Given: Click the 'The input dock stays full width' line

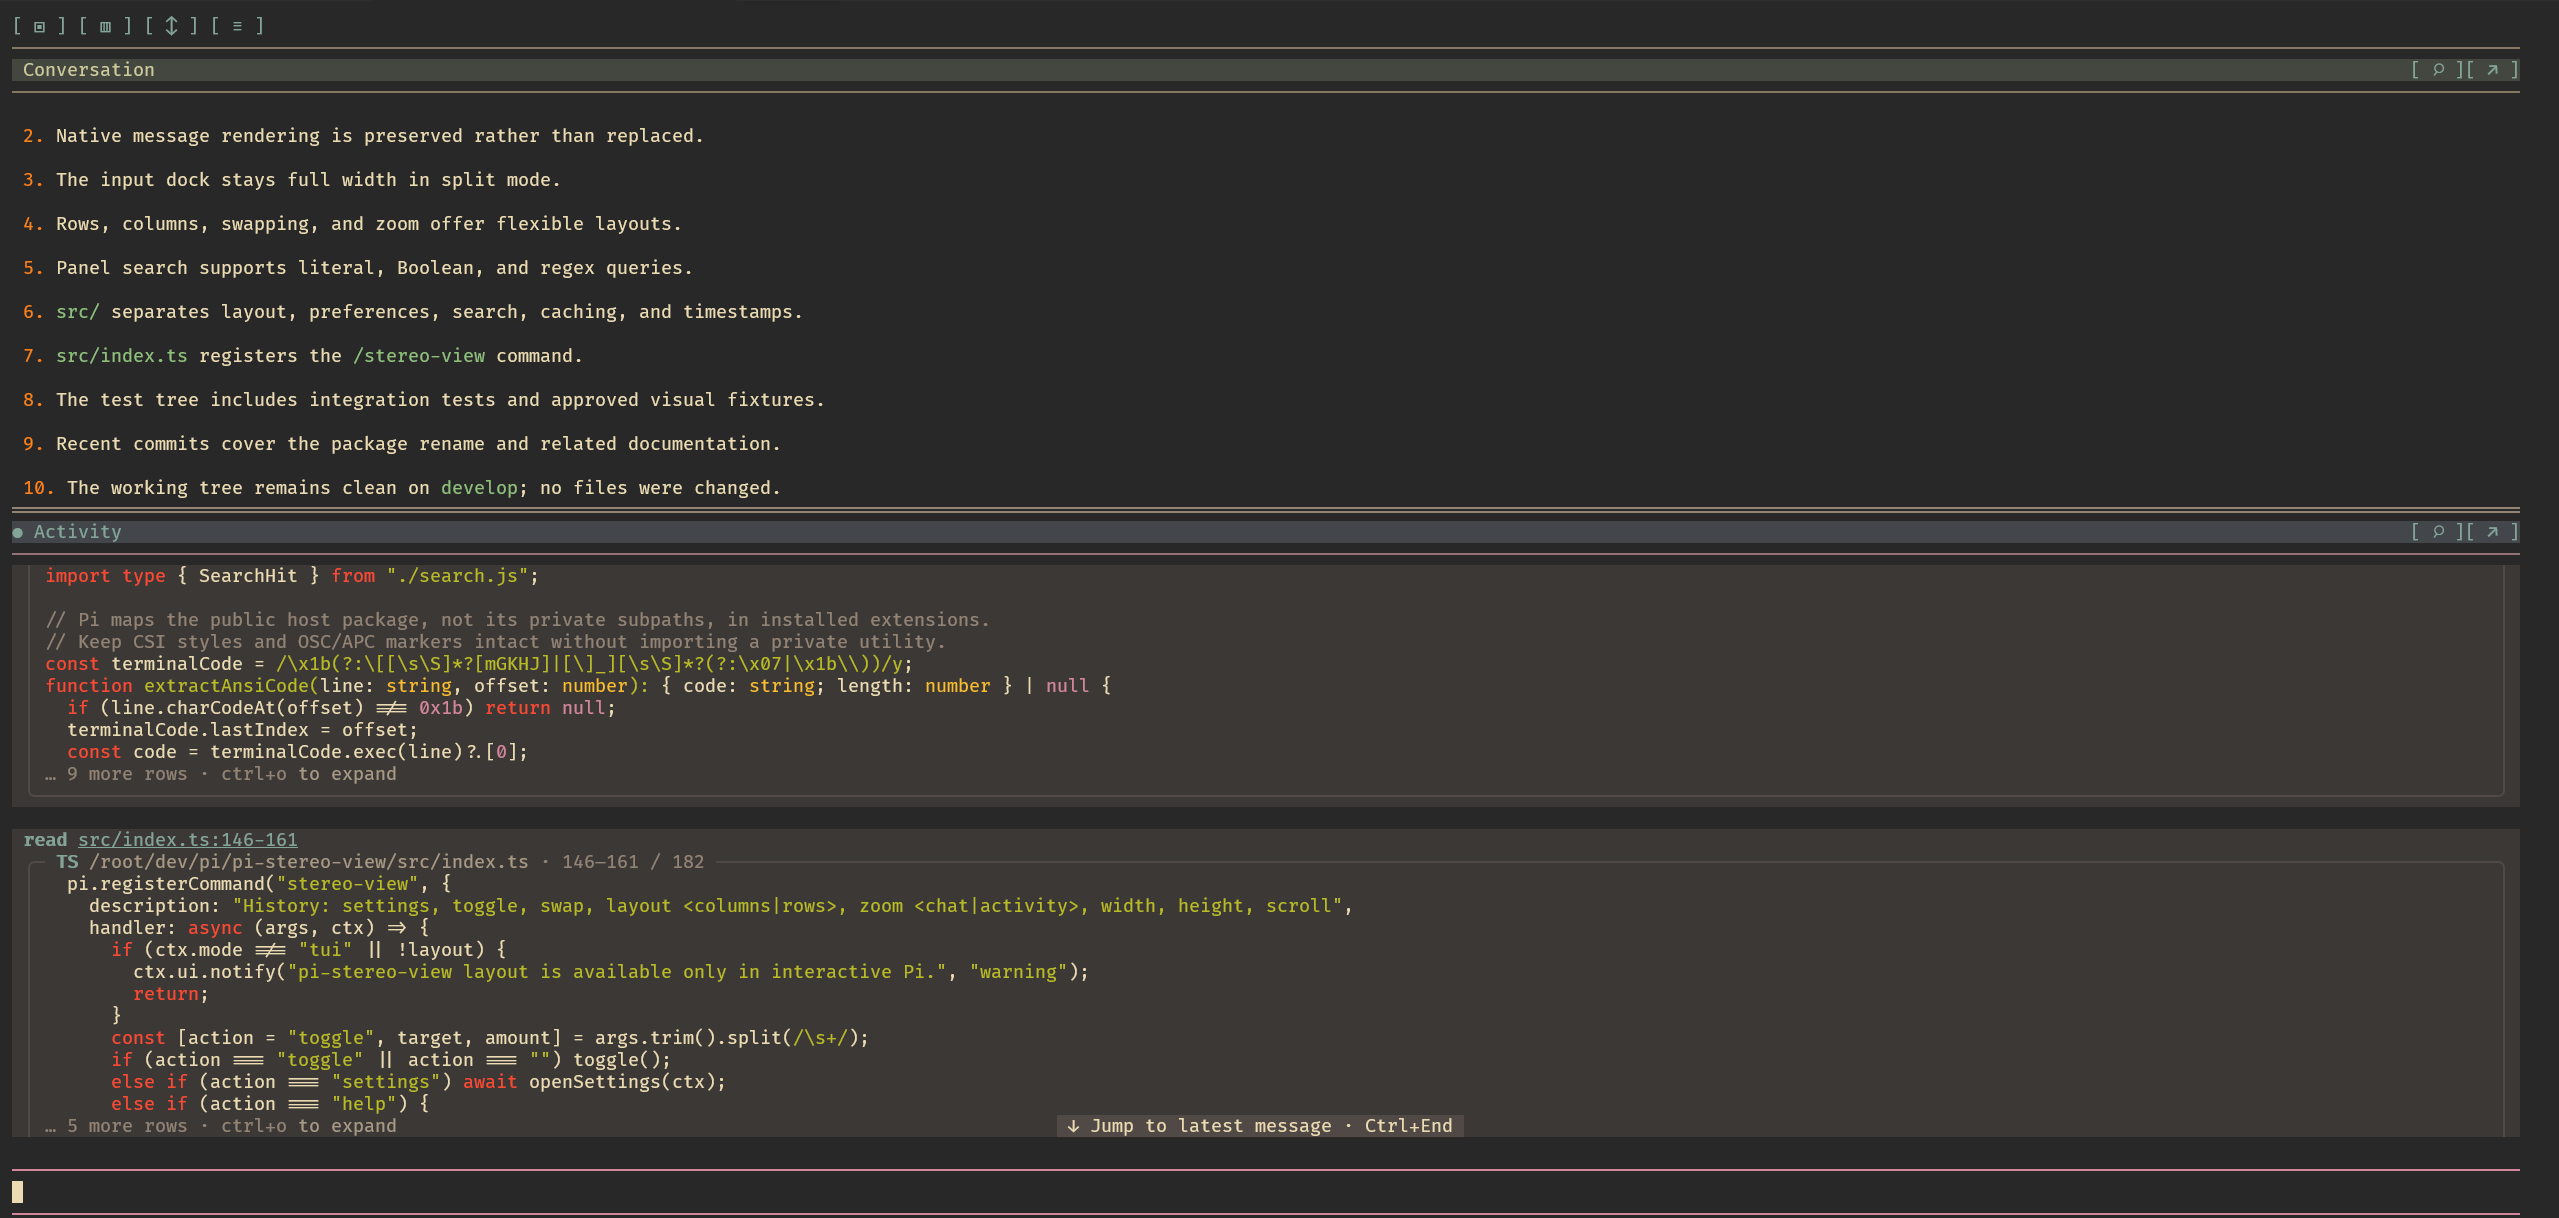Looking at the screenshot, I should [x=292, y=180].
